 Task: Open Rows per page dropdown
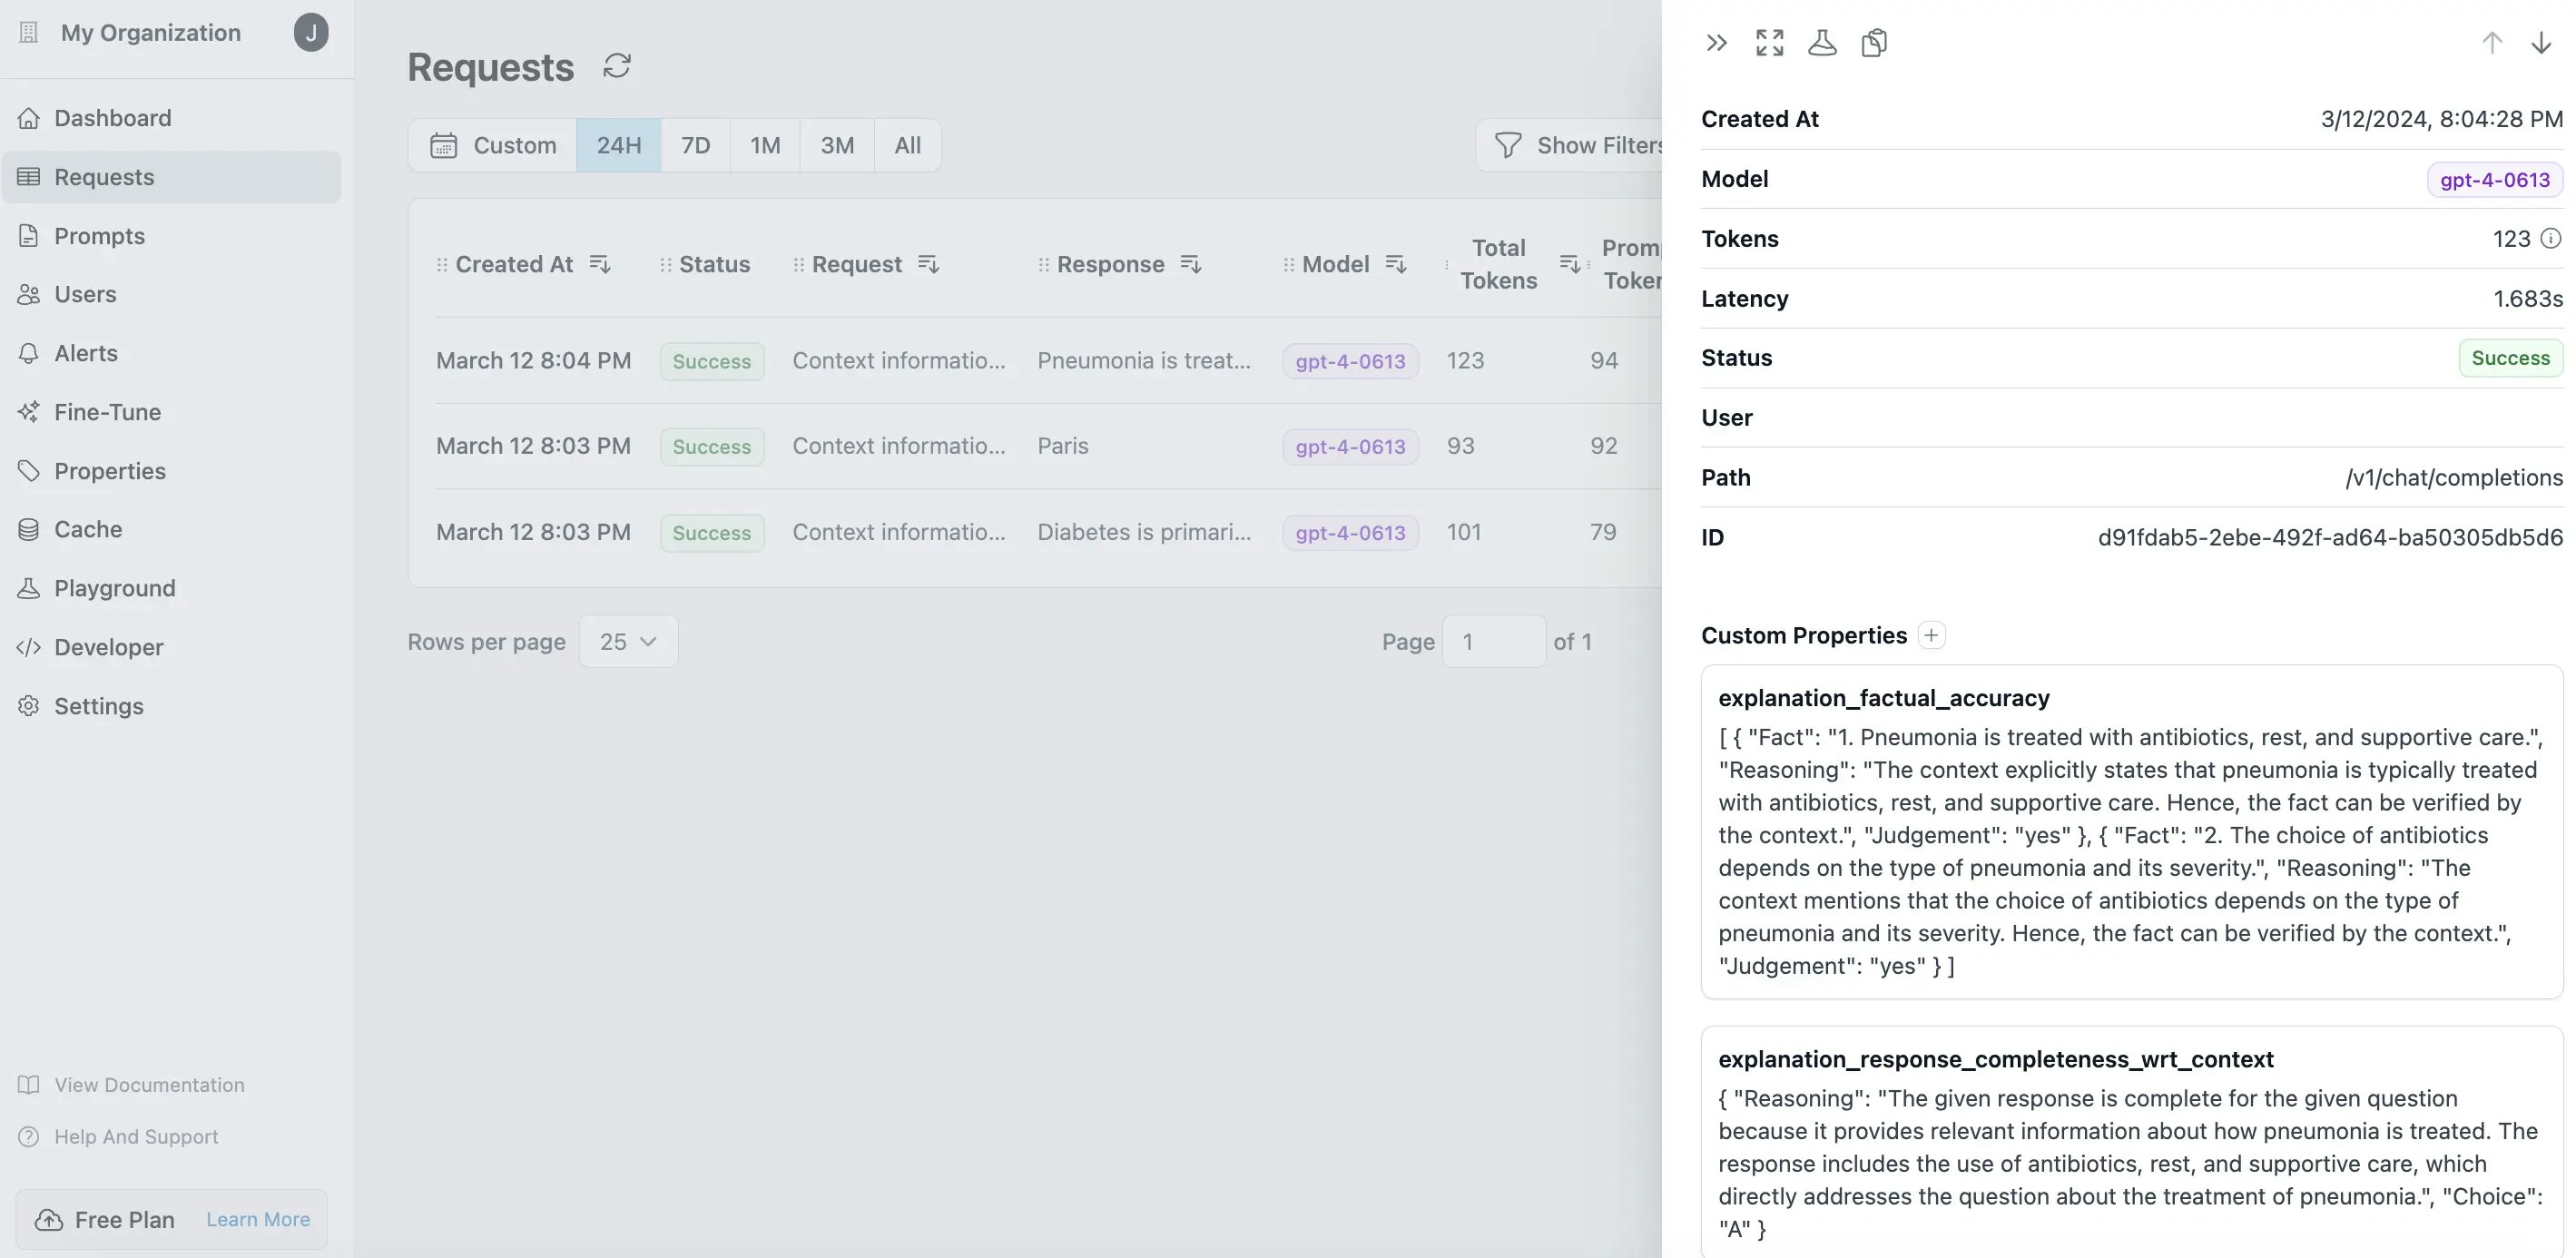click(x=628, y=641)
